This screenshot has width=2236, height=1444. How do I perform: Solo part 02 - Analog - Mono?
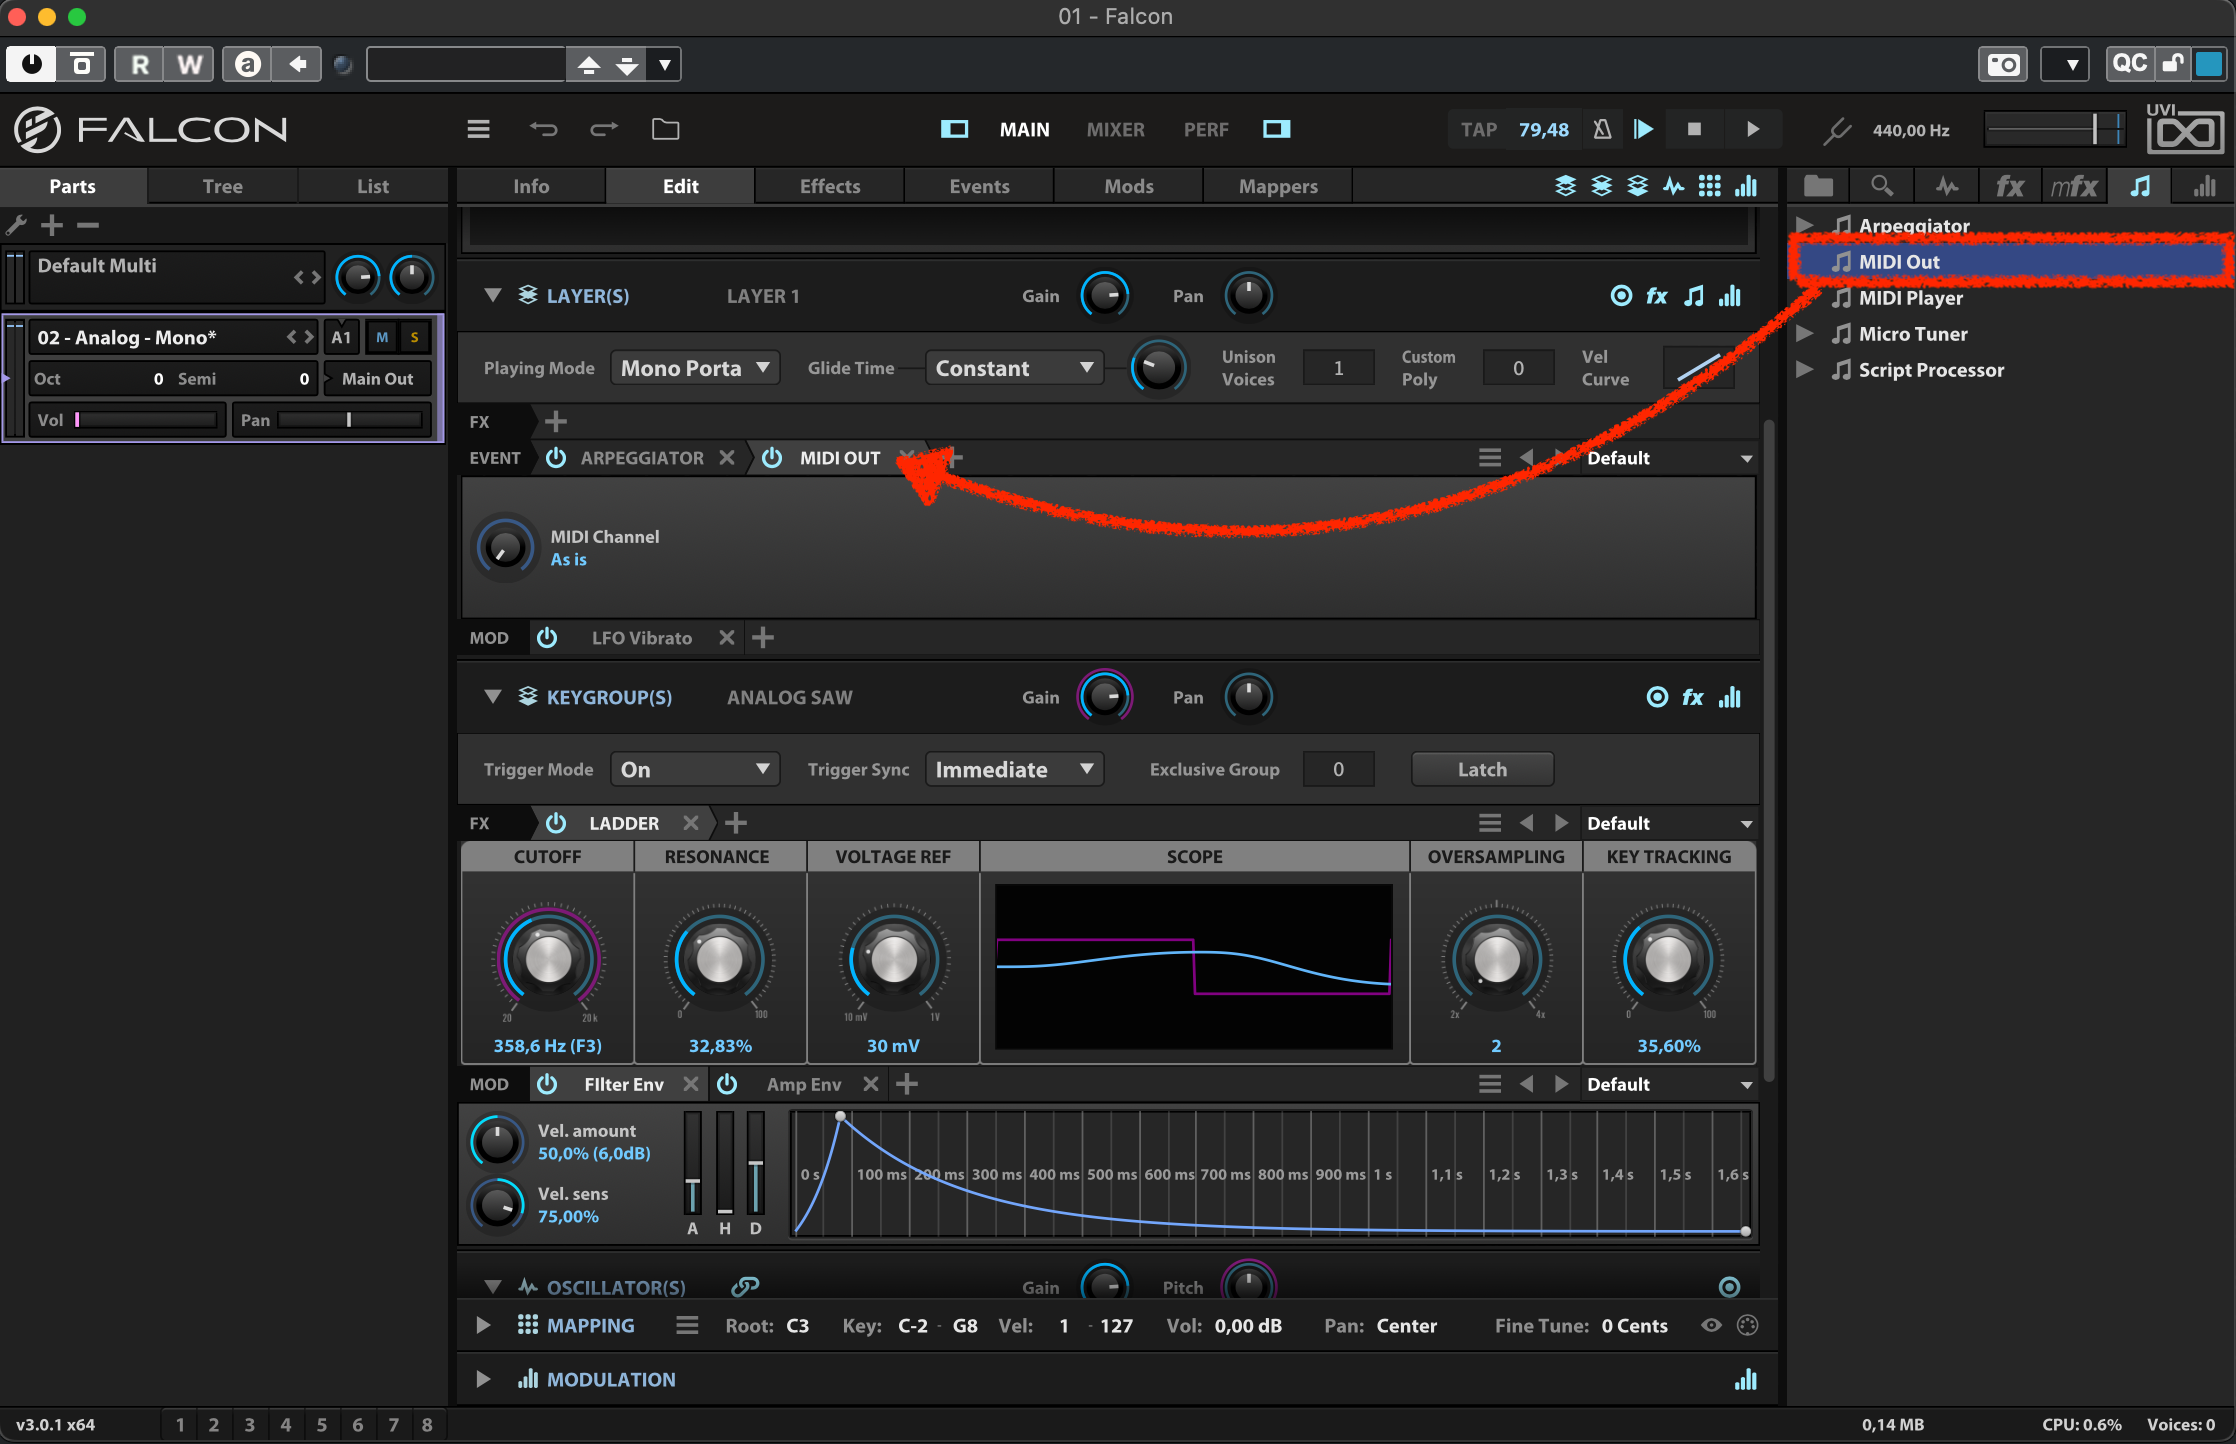click(413, 337)
